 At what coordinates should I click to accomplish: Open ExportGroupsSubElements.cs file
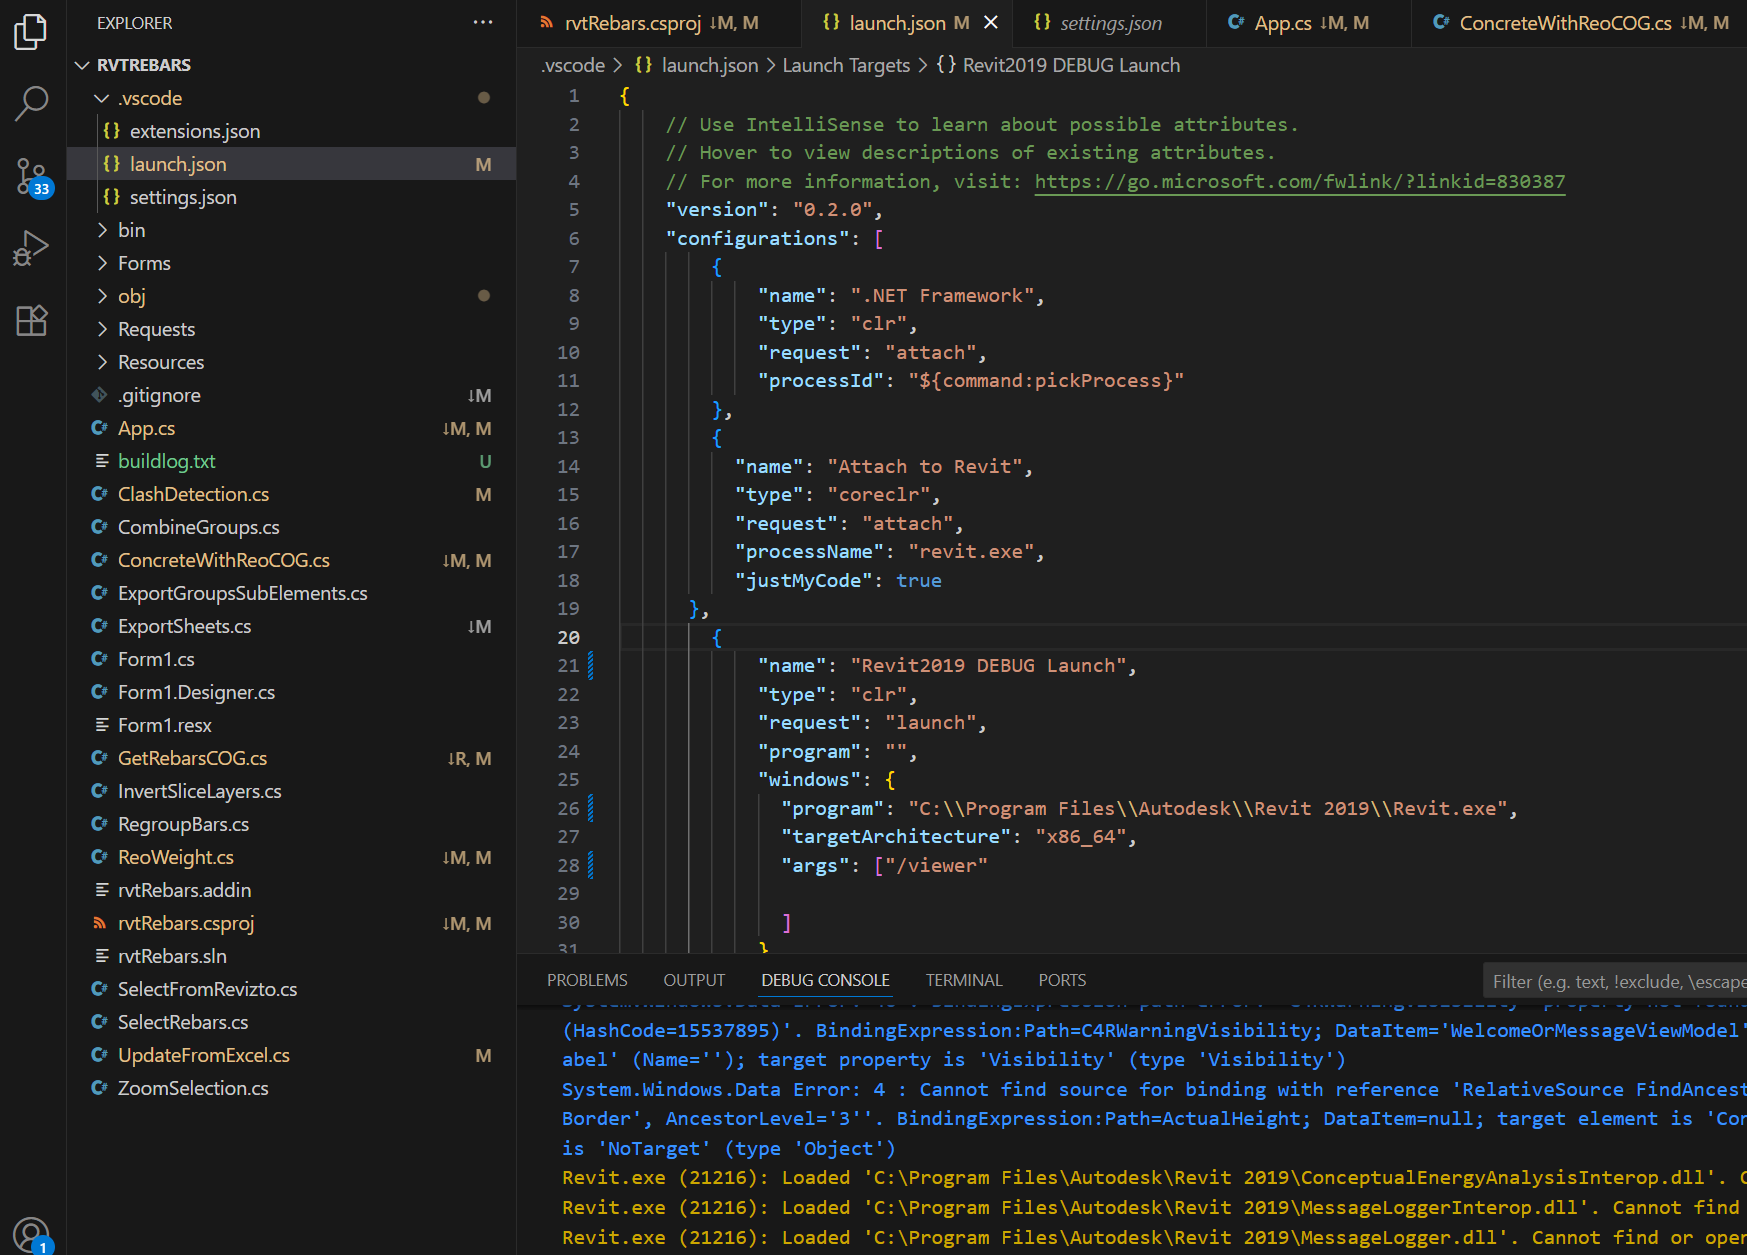pyautogui.click(x=291, y=593)
